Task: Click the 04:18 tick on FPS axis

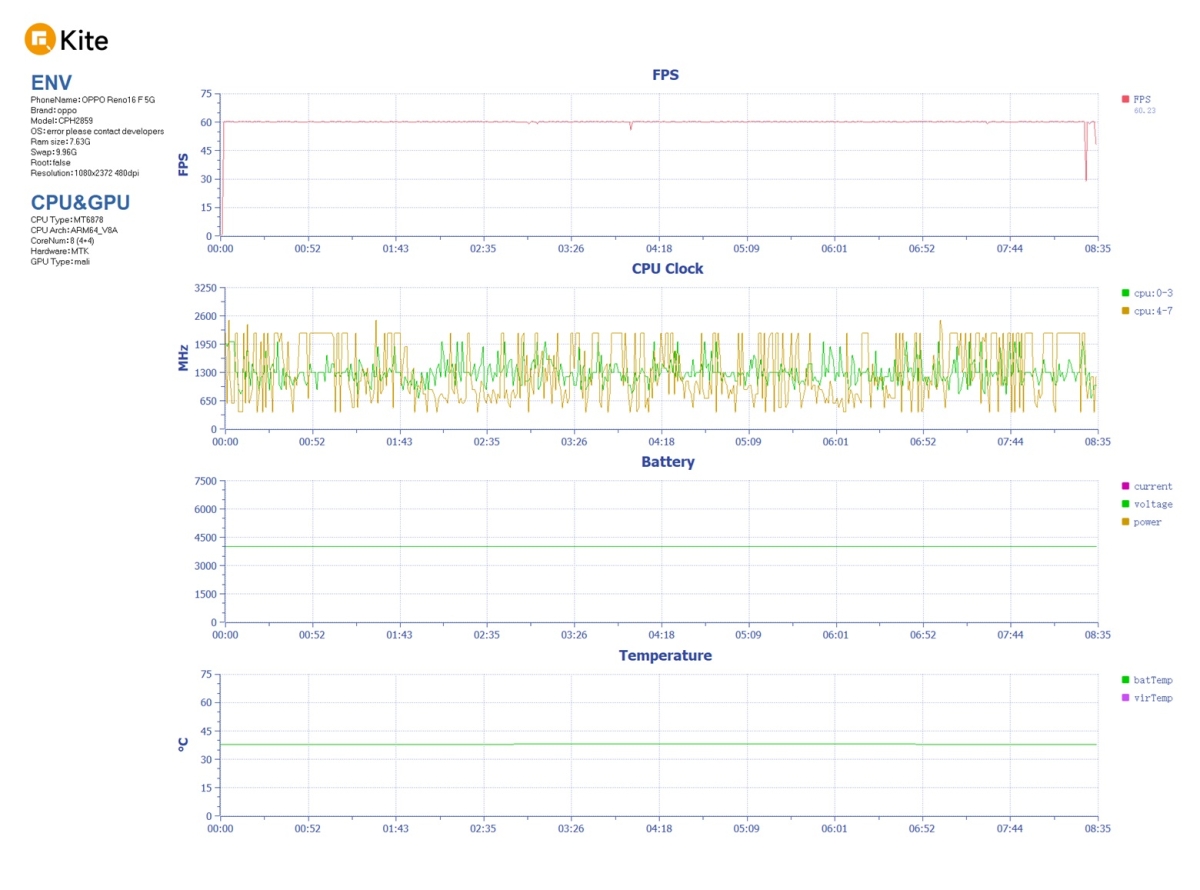Action: pos(659,248)
